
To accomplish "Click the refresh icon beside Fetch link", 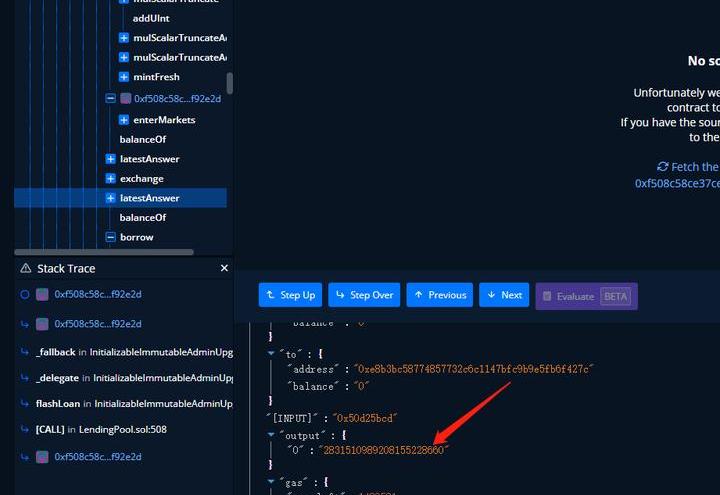I will pyautogui.click(x=662, y=167).
